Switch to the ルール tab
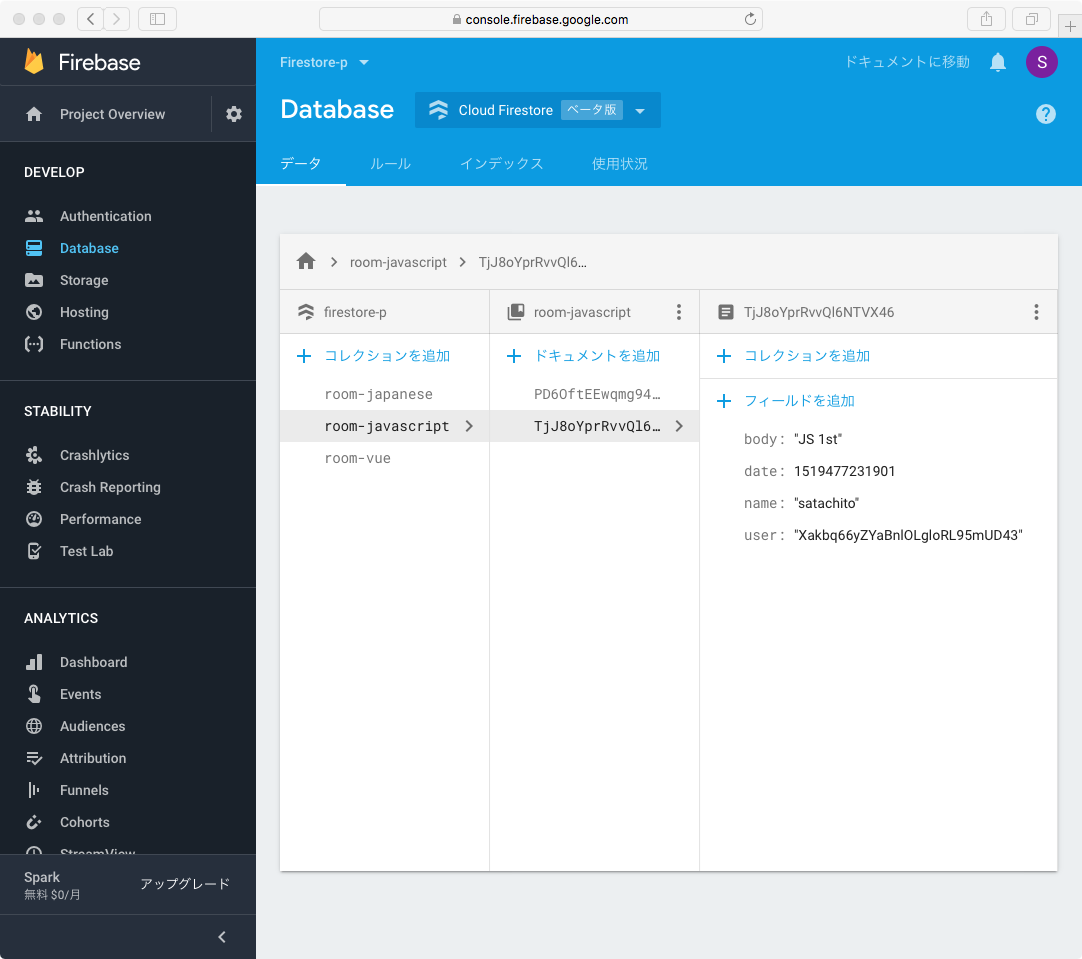1082x959 pixels. click(x=390, y=164)
